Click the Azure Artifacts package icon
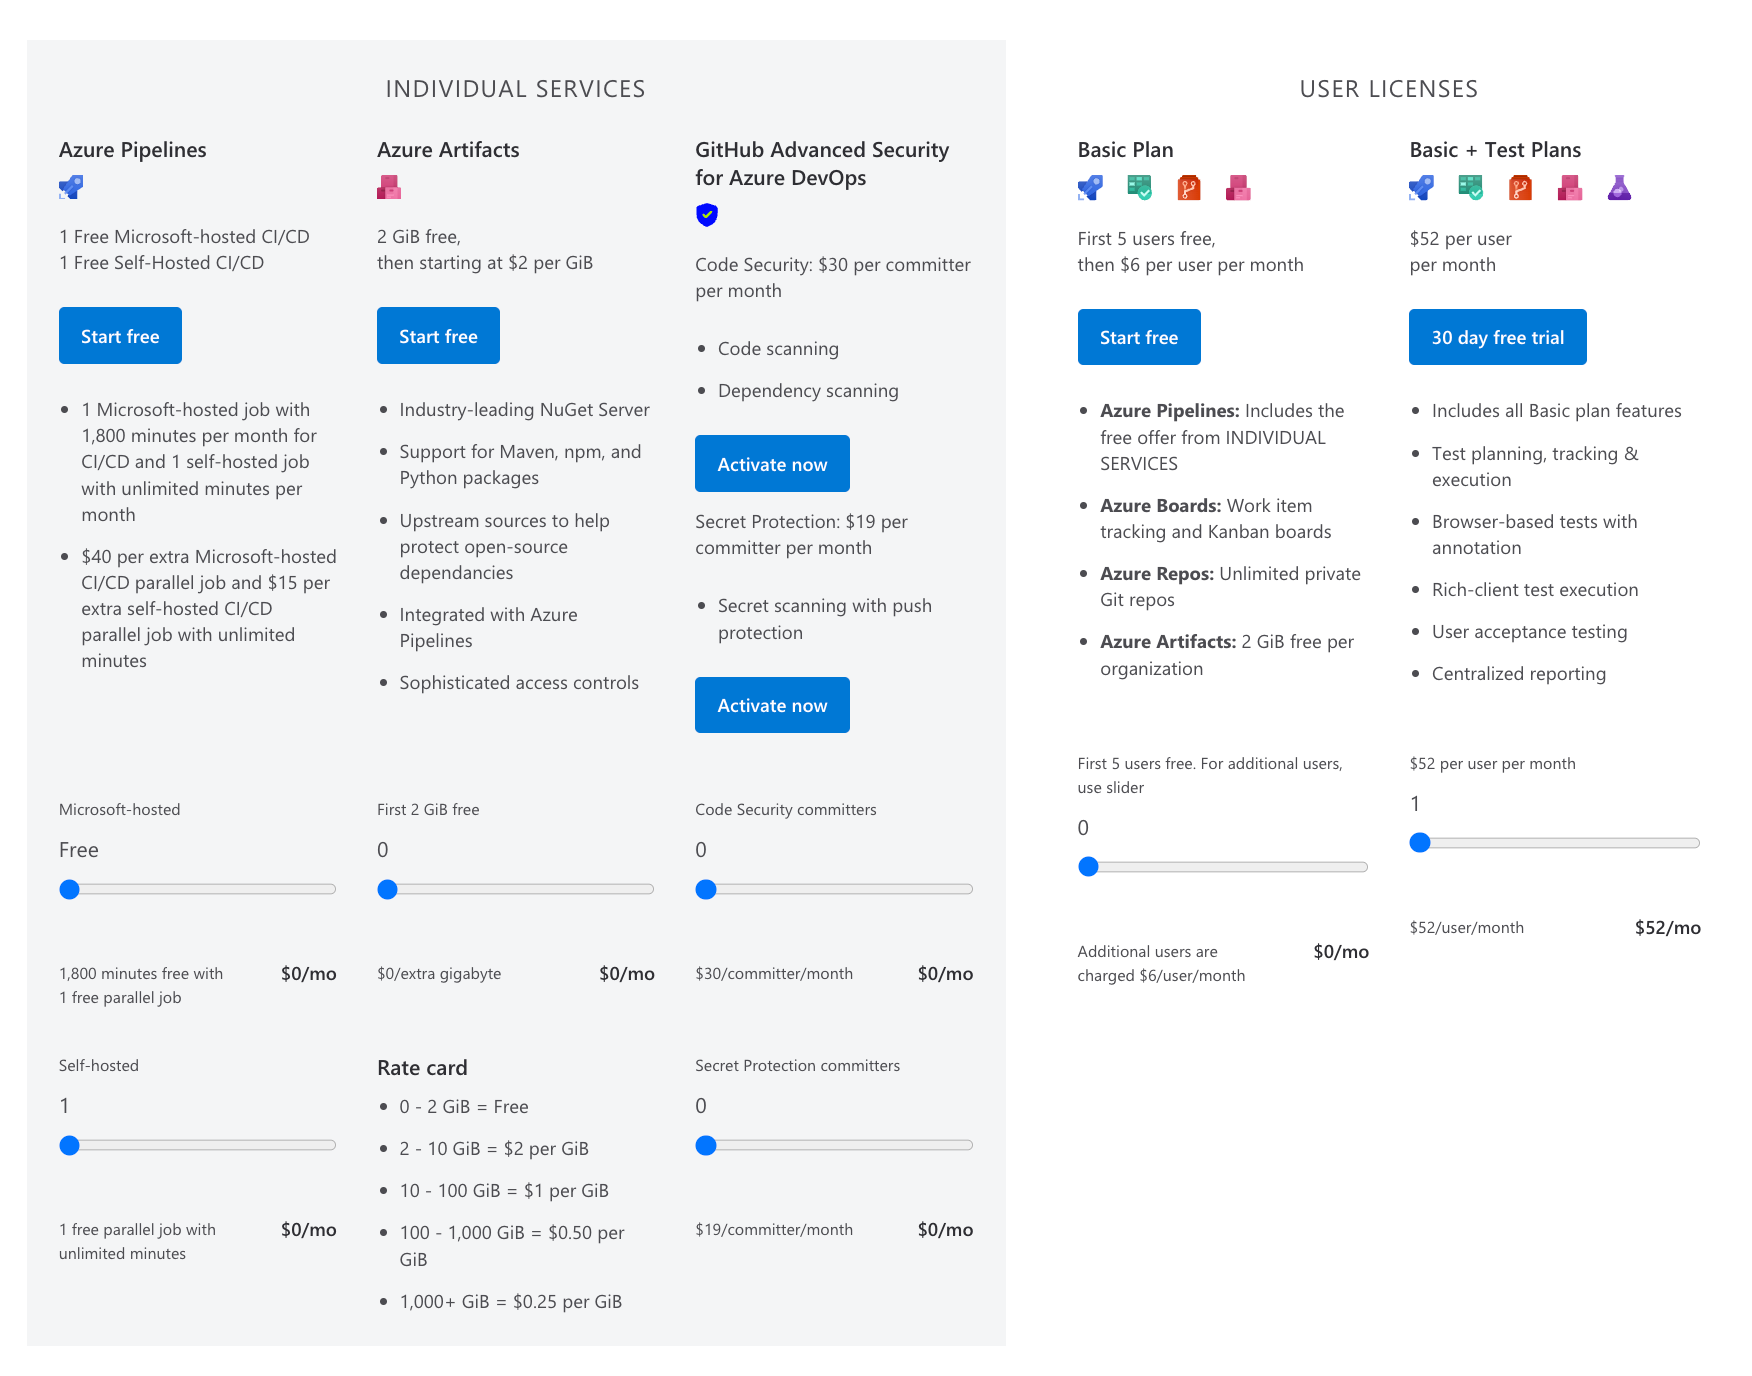 click(389, 187)
